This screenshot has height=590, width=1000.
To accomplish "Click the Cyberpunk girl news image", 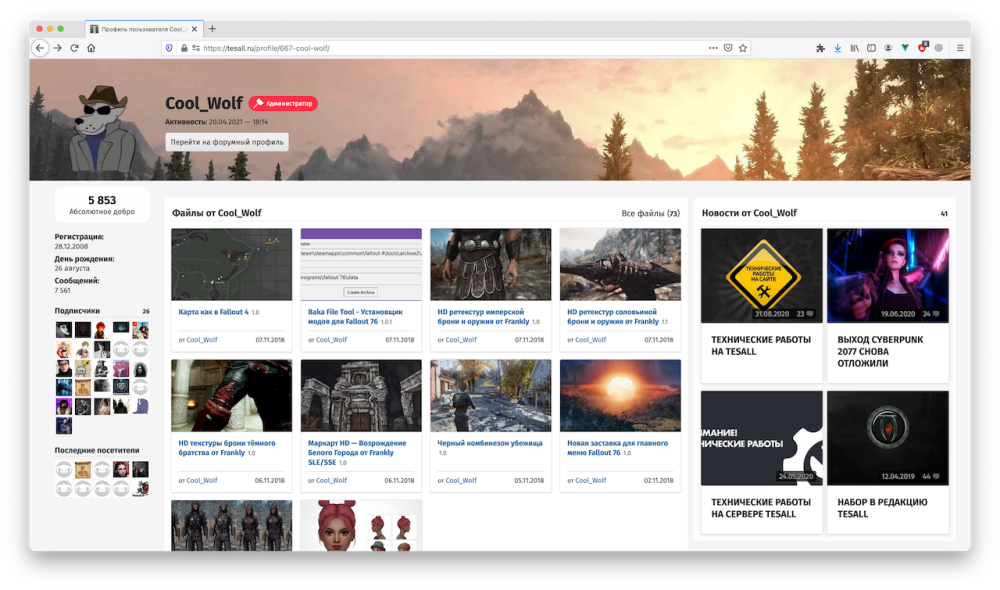I will (x=888, y=276).
